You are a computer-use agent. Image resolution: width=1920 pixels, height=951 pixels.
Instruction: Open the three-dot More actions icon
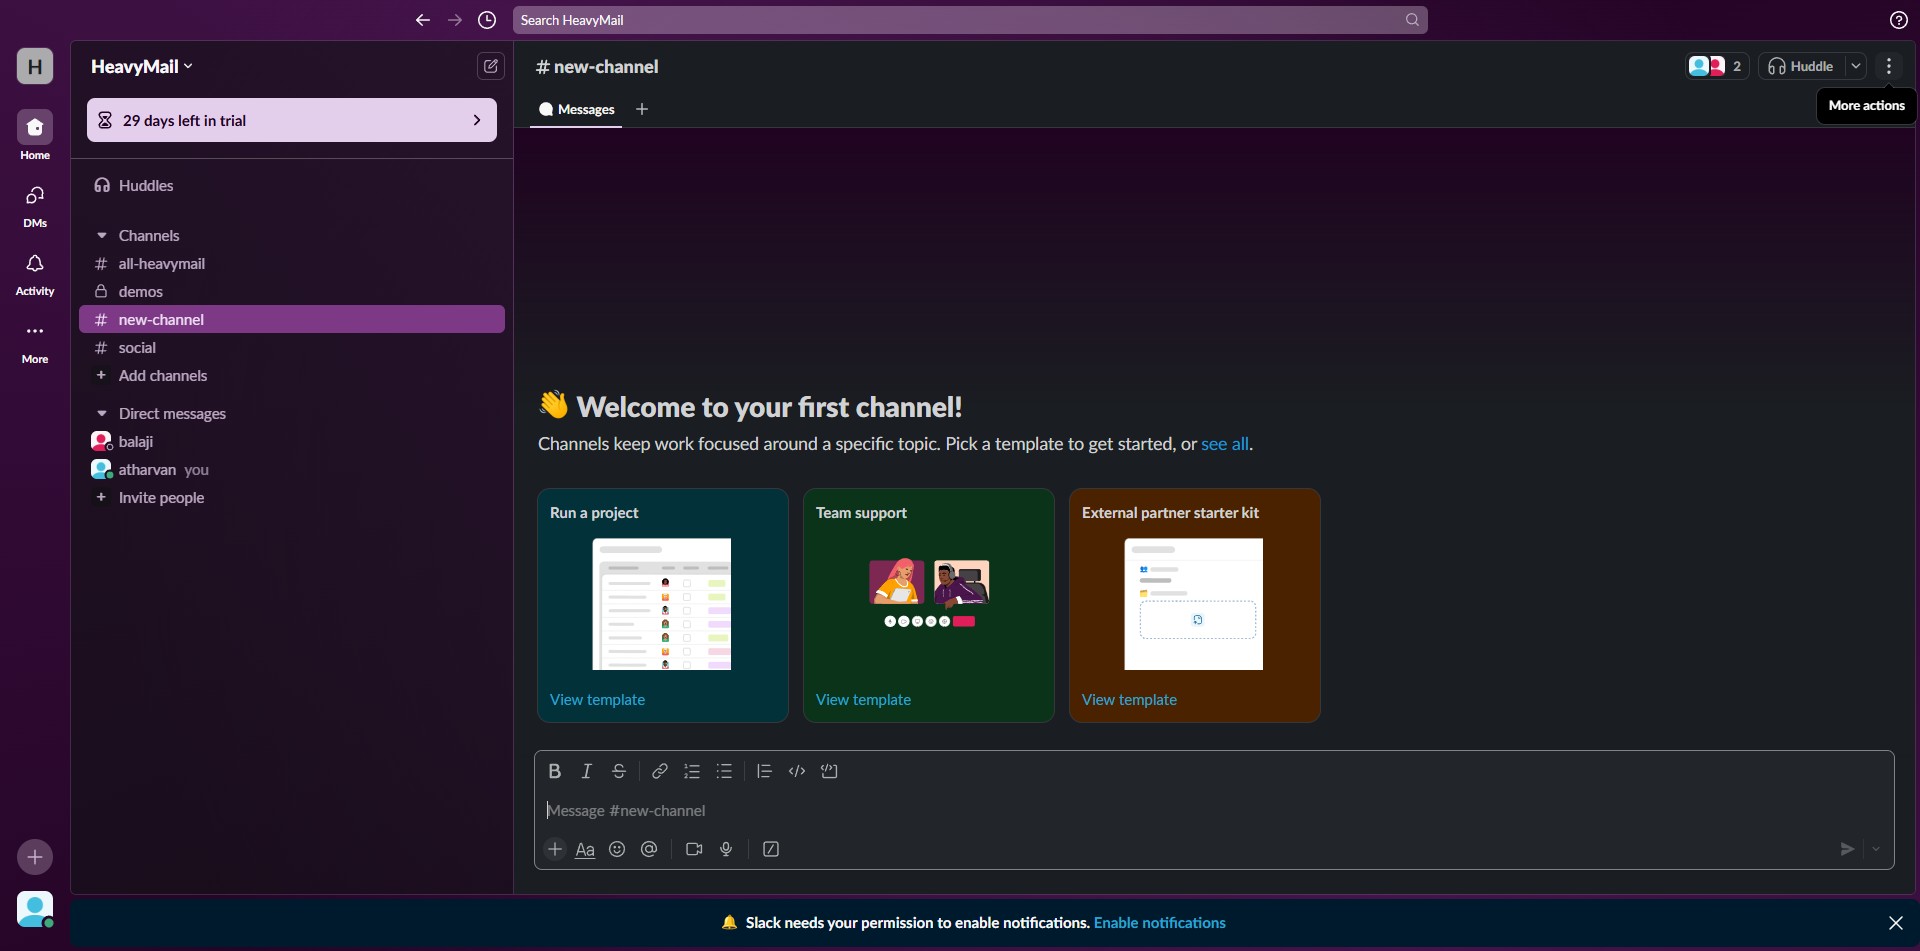pos(1889,66)
